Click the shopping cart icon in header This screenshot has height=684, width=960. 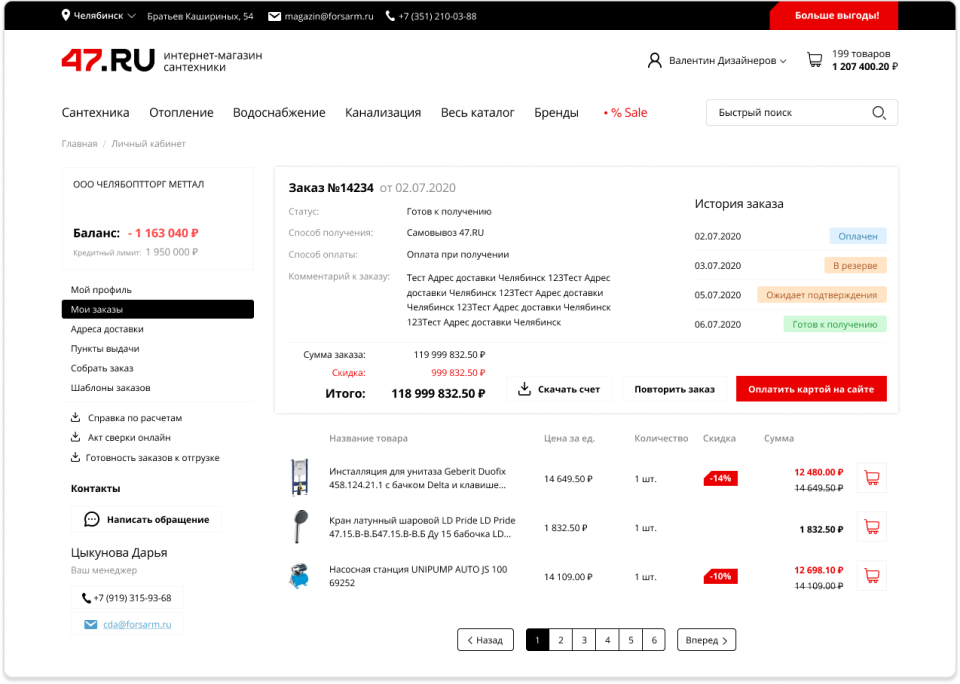[814, 60]
